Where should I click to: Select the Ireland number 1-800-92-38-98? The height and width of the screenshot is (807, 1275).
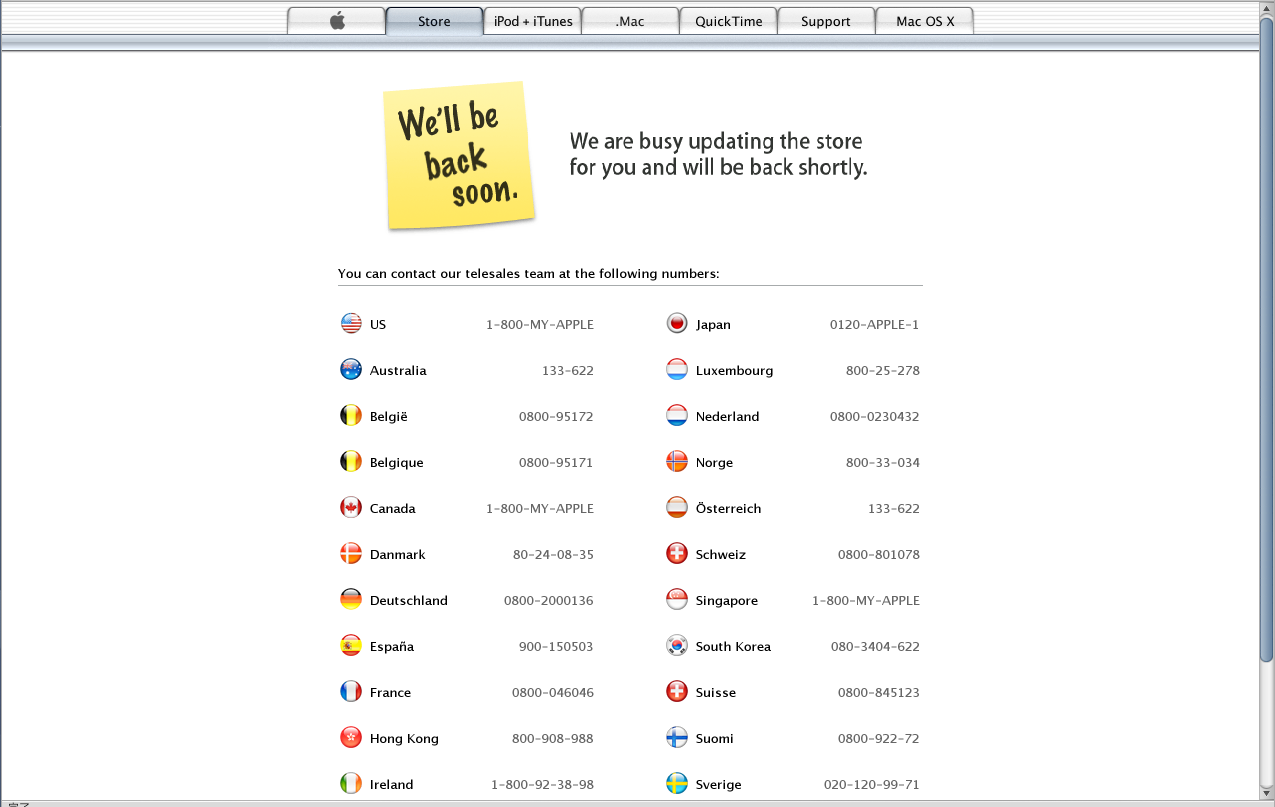(x=543, y=785)
